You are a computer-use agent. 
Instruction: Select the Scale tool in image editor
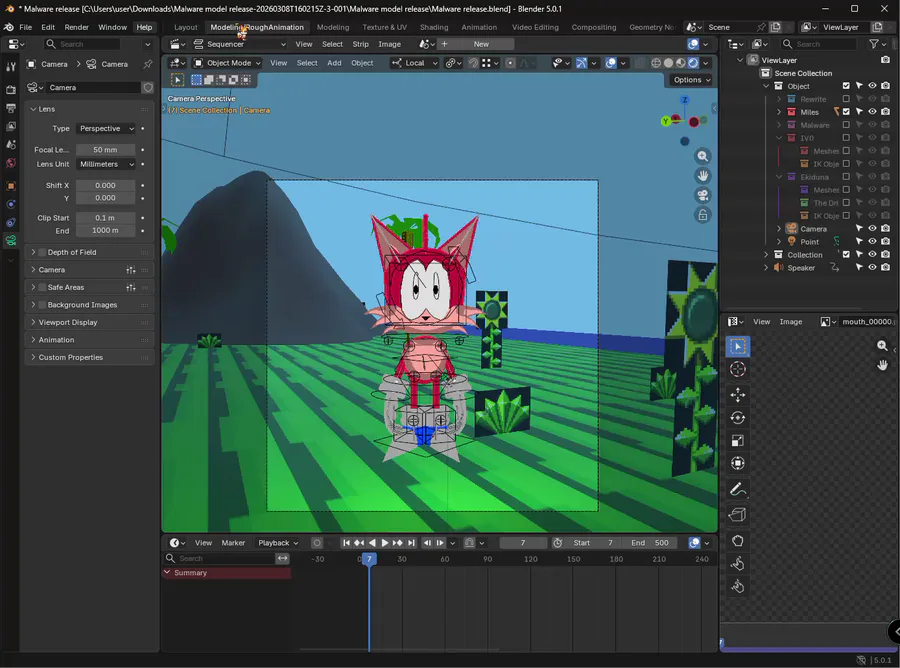click(x=738, y=441)
